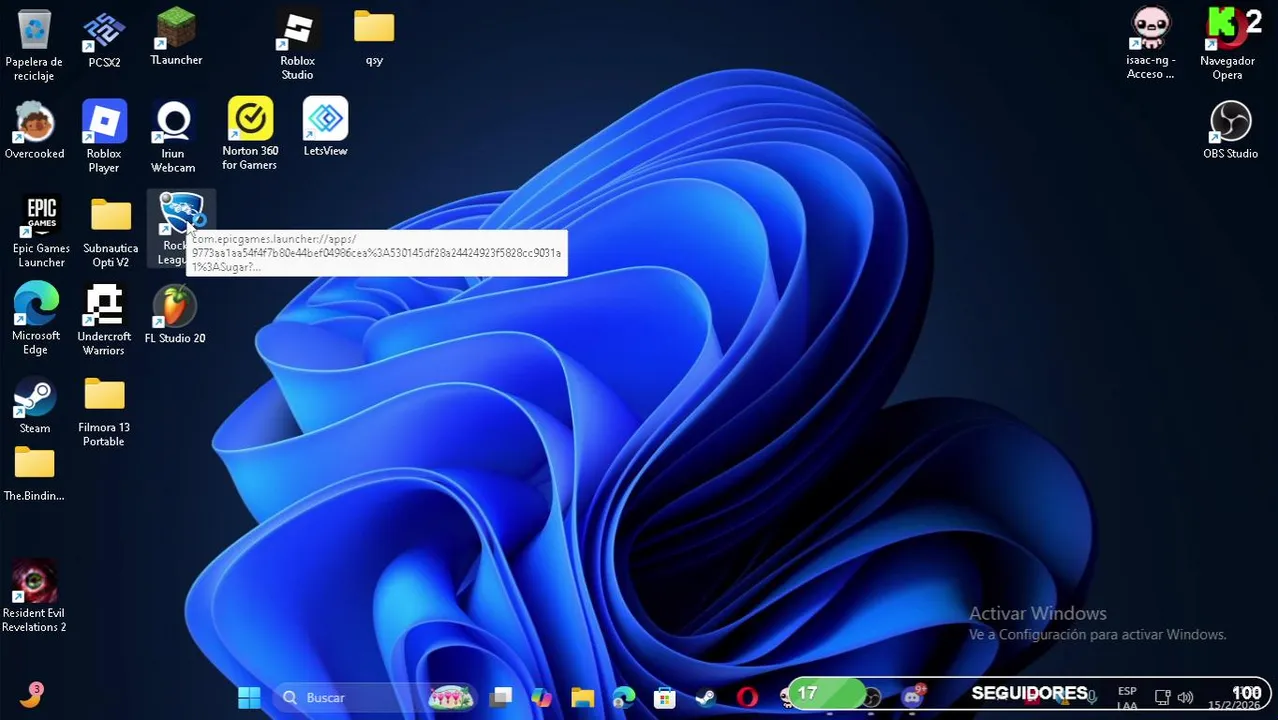1278x720 pixels.
Task: Select the Iriun Webcam shortcut
Action: [x=173, y=136]
